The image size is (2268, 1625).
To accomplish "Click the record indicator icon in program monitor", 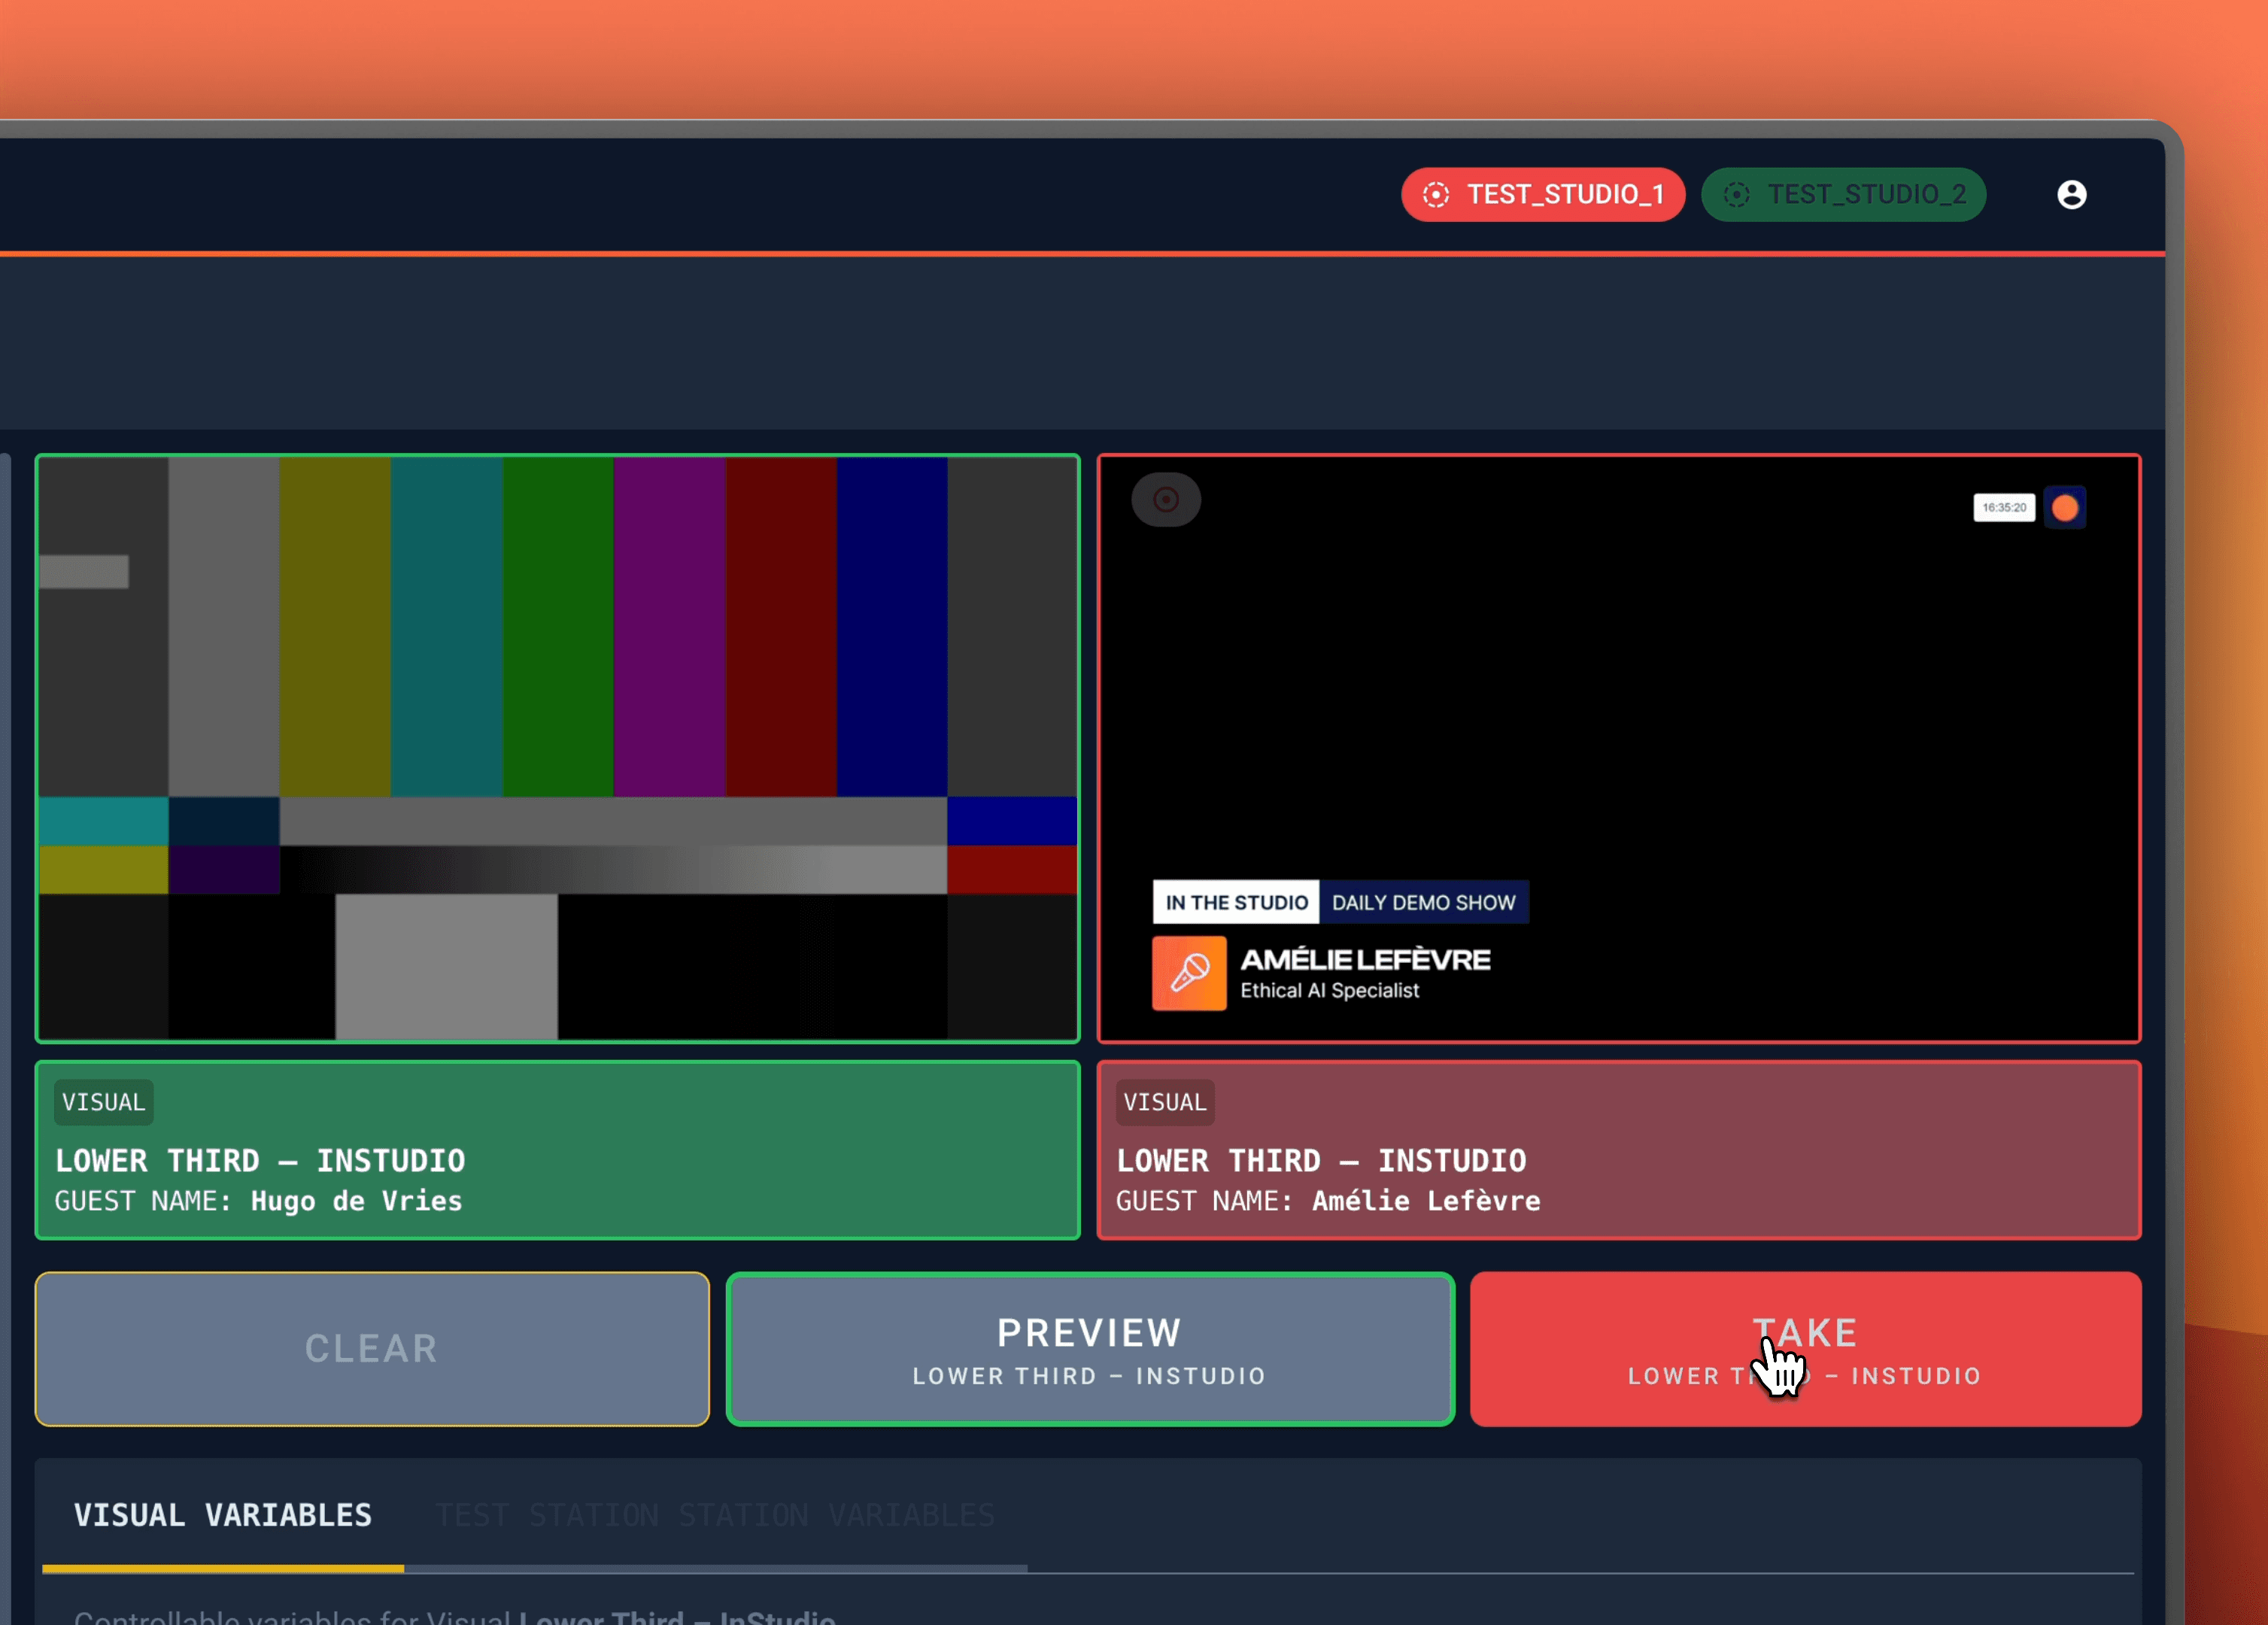I will pos(1166,499).
